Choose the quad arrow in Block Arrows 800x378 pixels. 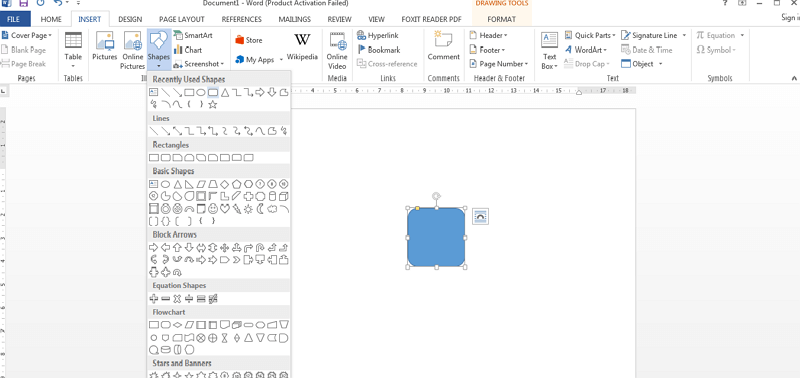[224, 248]
